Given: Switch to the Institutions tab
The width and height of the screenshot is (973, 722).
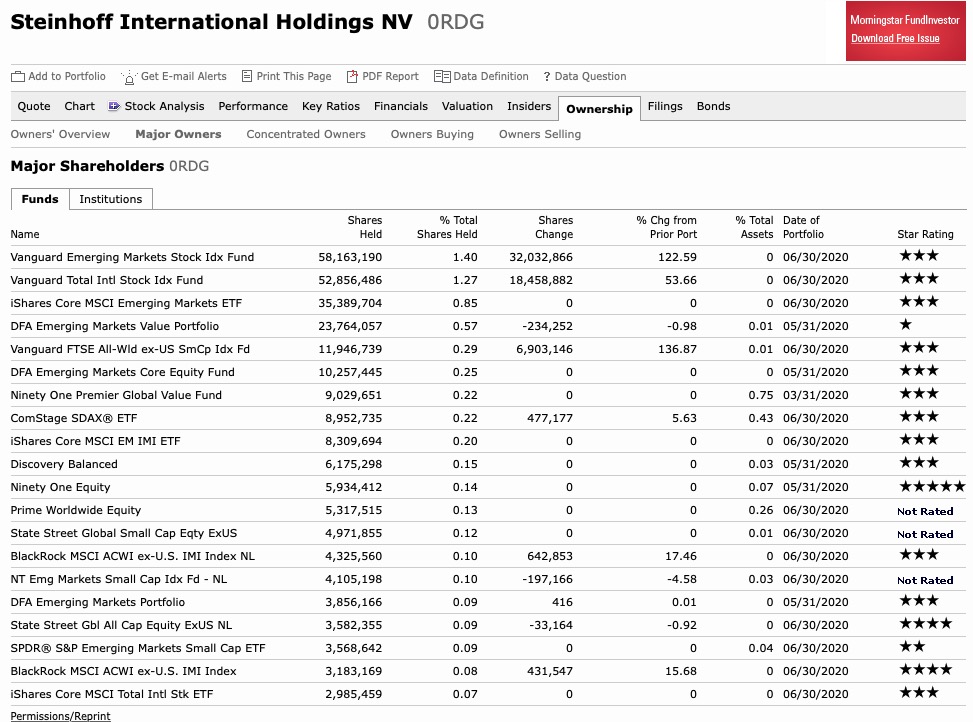Looking at the screenshot, I should click(111, 199).
